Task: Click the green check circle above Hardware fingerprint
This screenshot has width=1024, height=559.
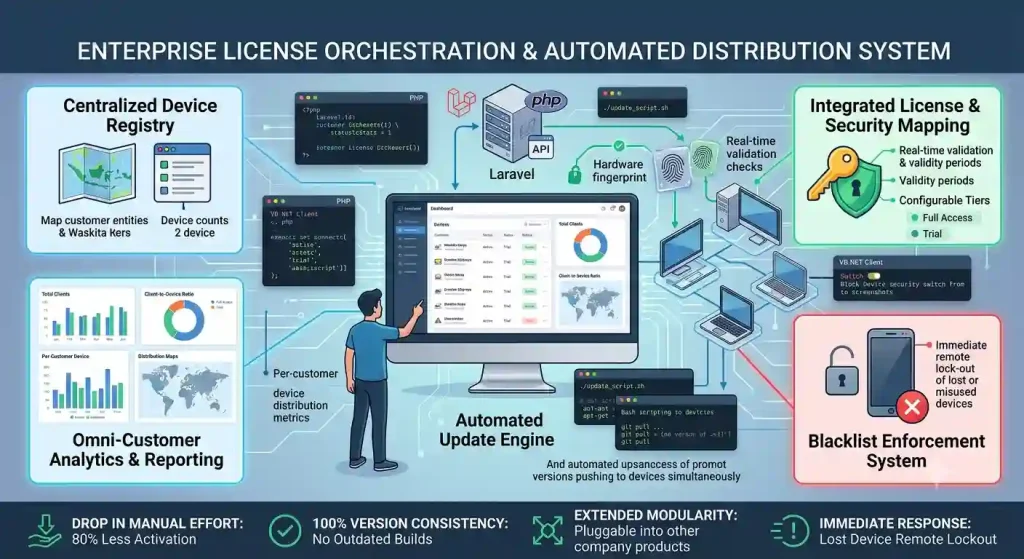Action: coord(619,146)
